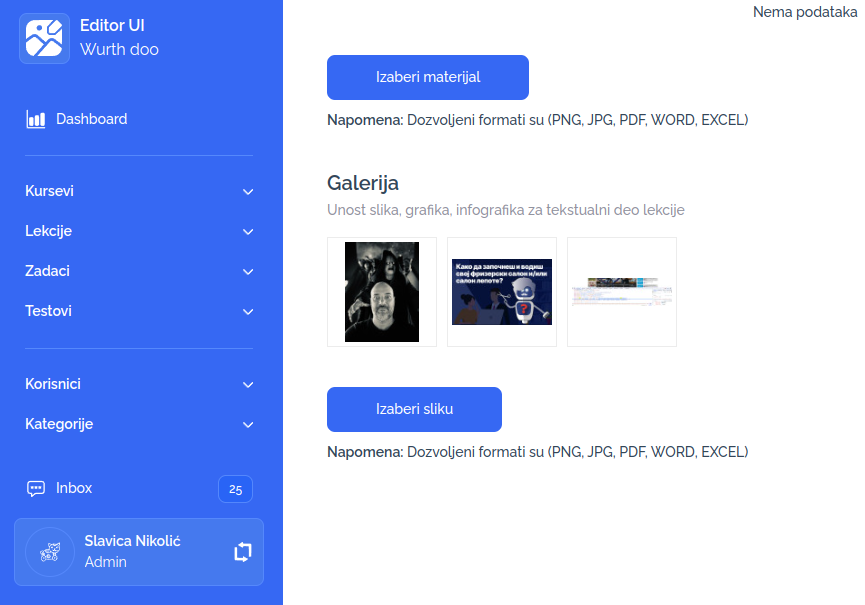
Task: Select the third screenshot gallery thumbnail
Action: coord(622,292)
